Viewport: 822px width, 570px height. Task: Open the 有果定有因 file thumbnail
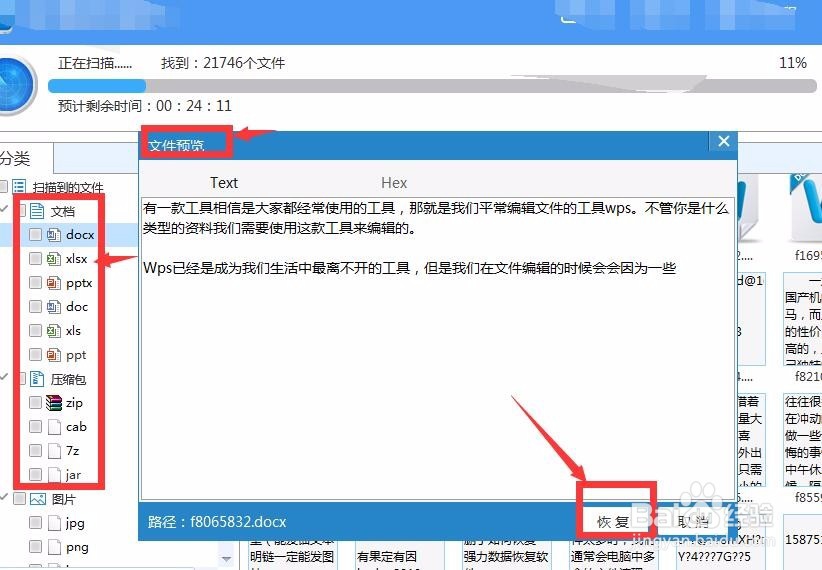pos(398,555)
